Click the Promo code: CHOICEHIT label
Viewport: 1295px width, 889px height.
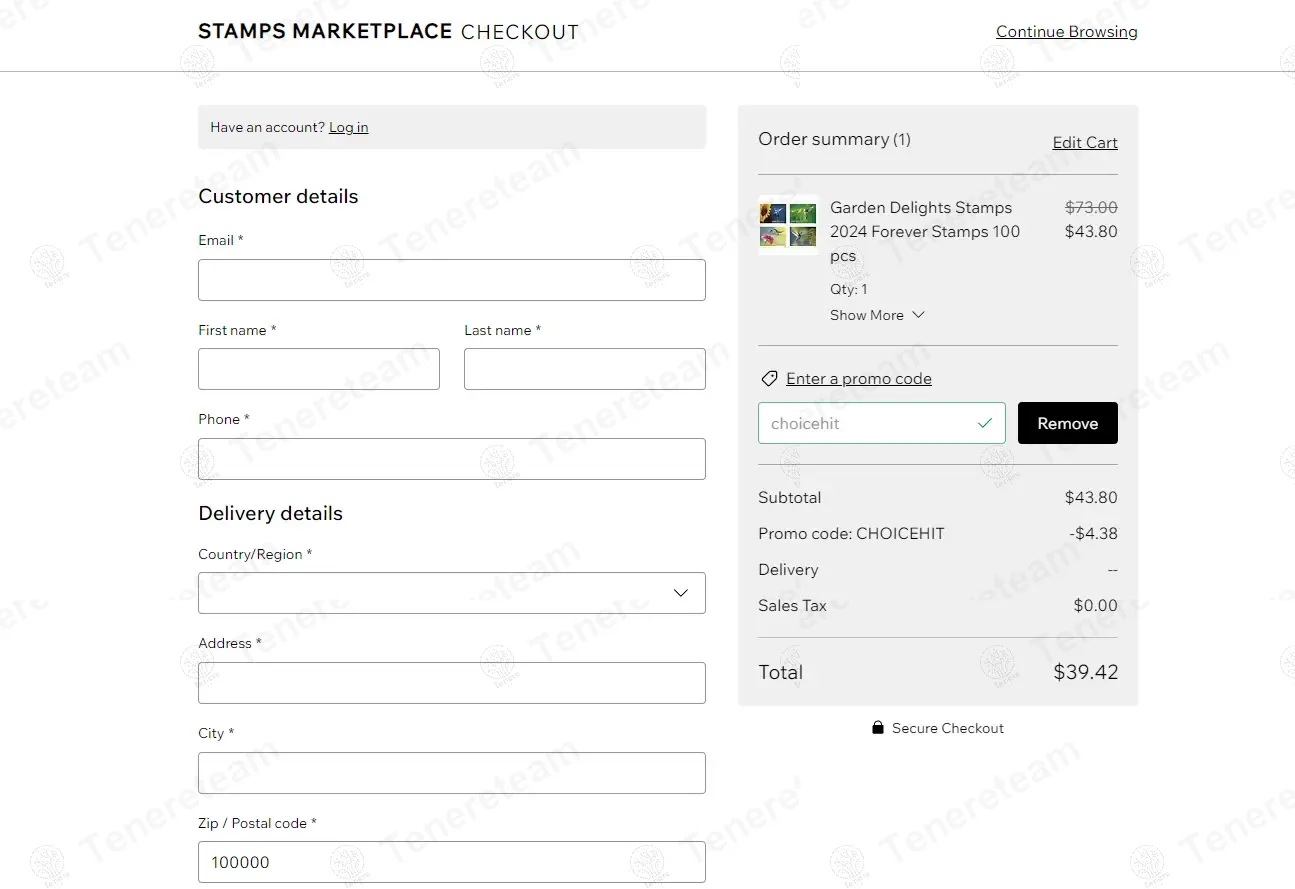click(851, 533)
